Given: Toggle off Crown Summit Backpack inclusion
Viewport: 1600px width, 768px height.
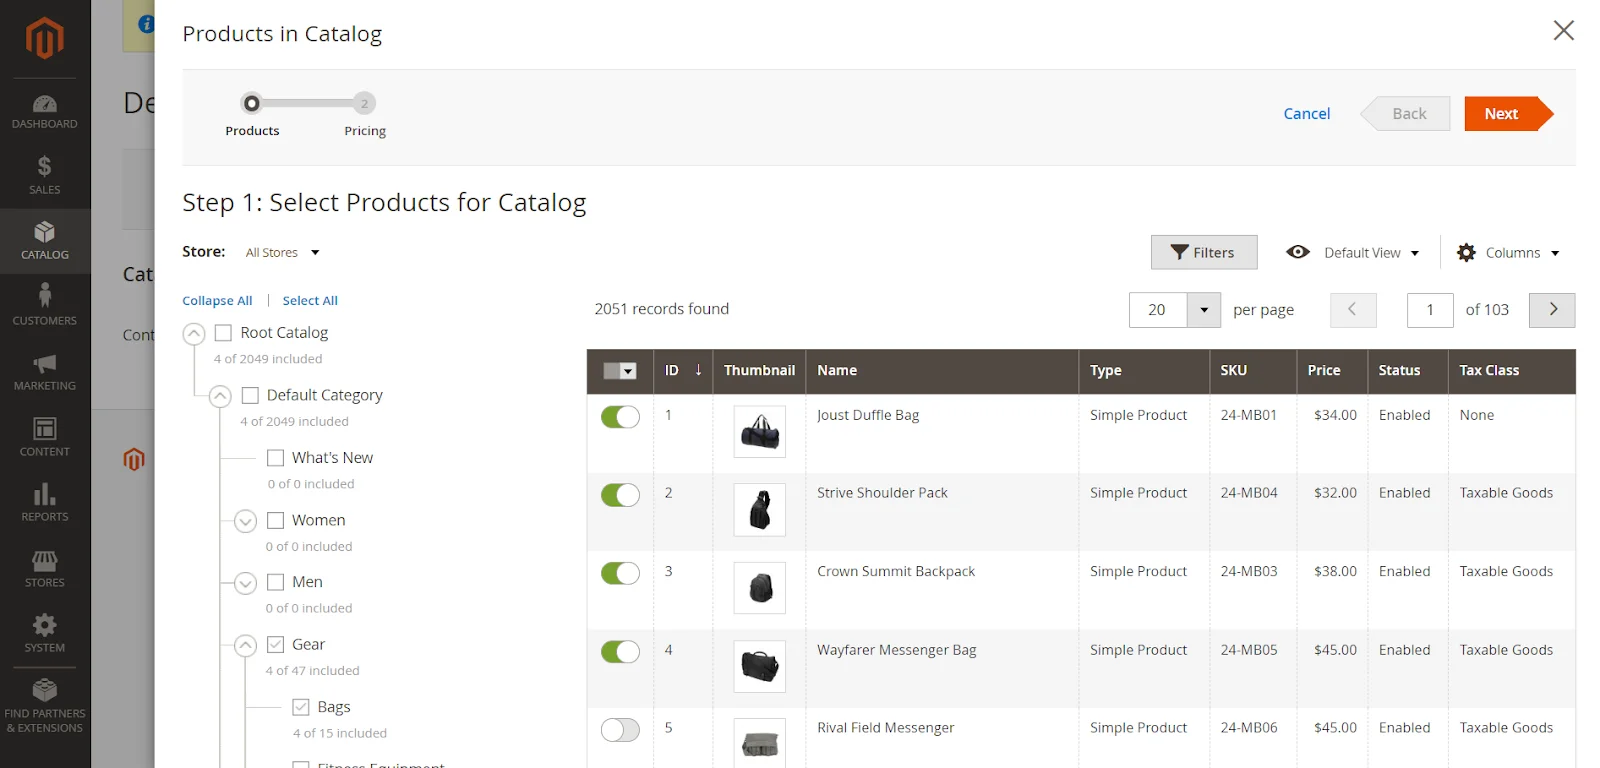Looking at the screenshot, I should (620, 573).
